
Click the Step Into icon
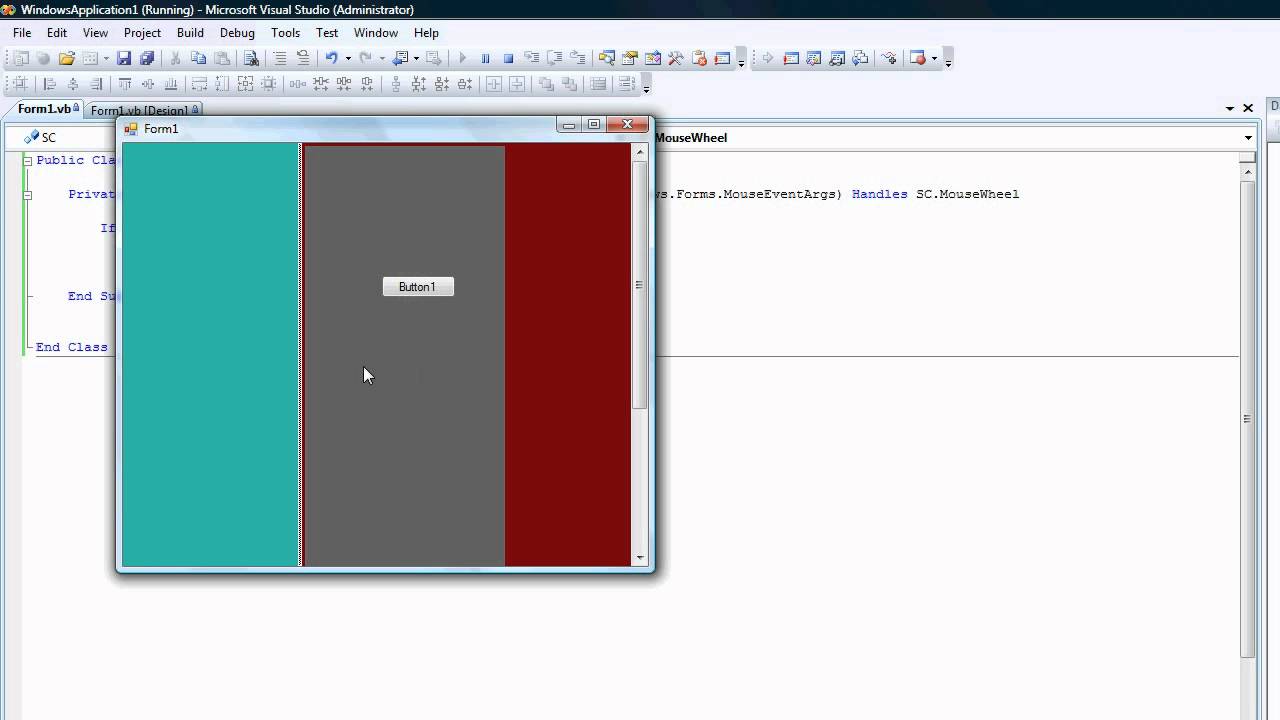pos(532,59)
